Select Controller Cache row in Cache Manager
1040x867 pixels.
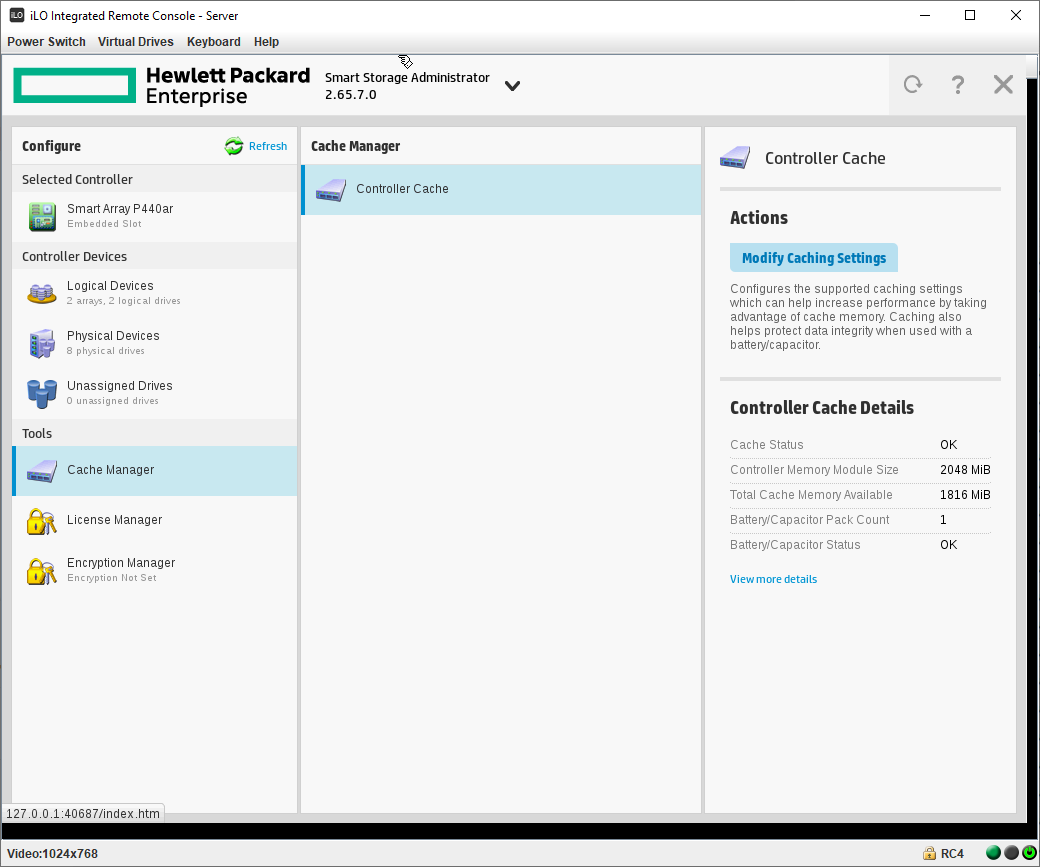[501, 190]
